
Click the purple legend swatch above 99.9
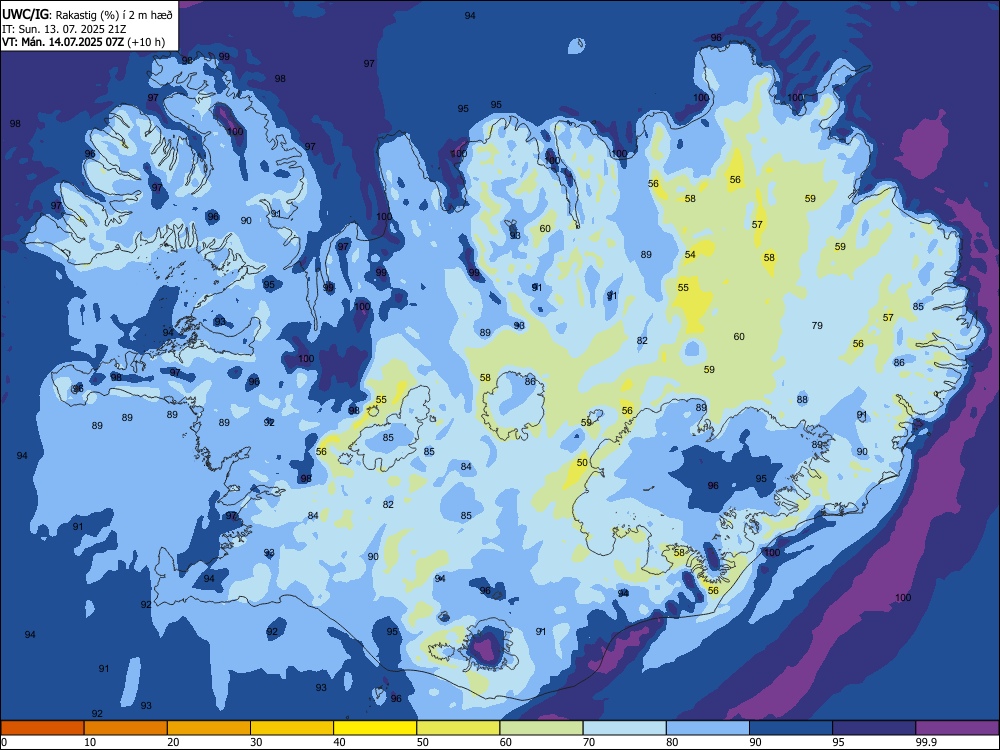click(957, 728)
